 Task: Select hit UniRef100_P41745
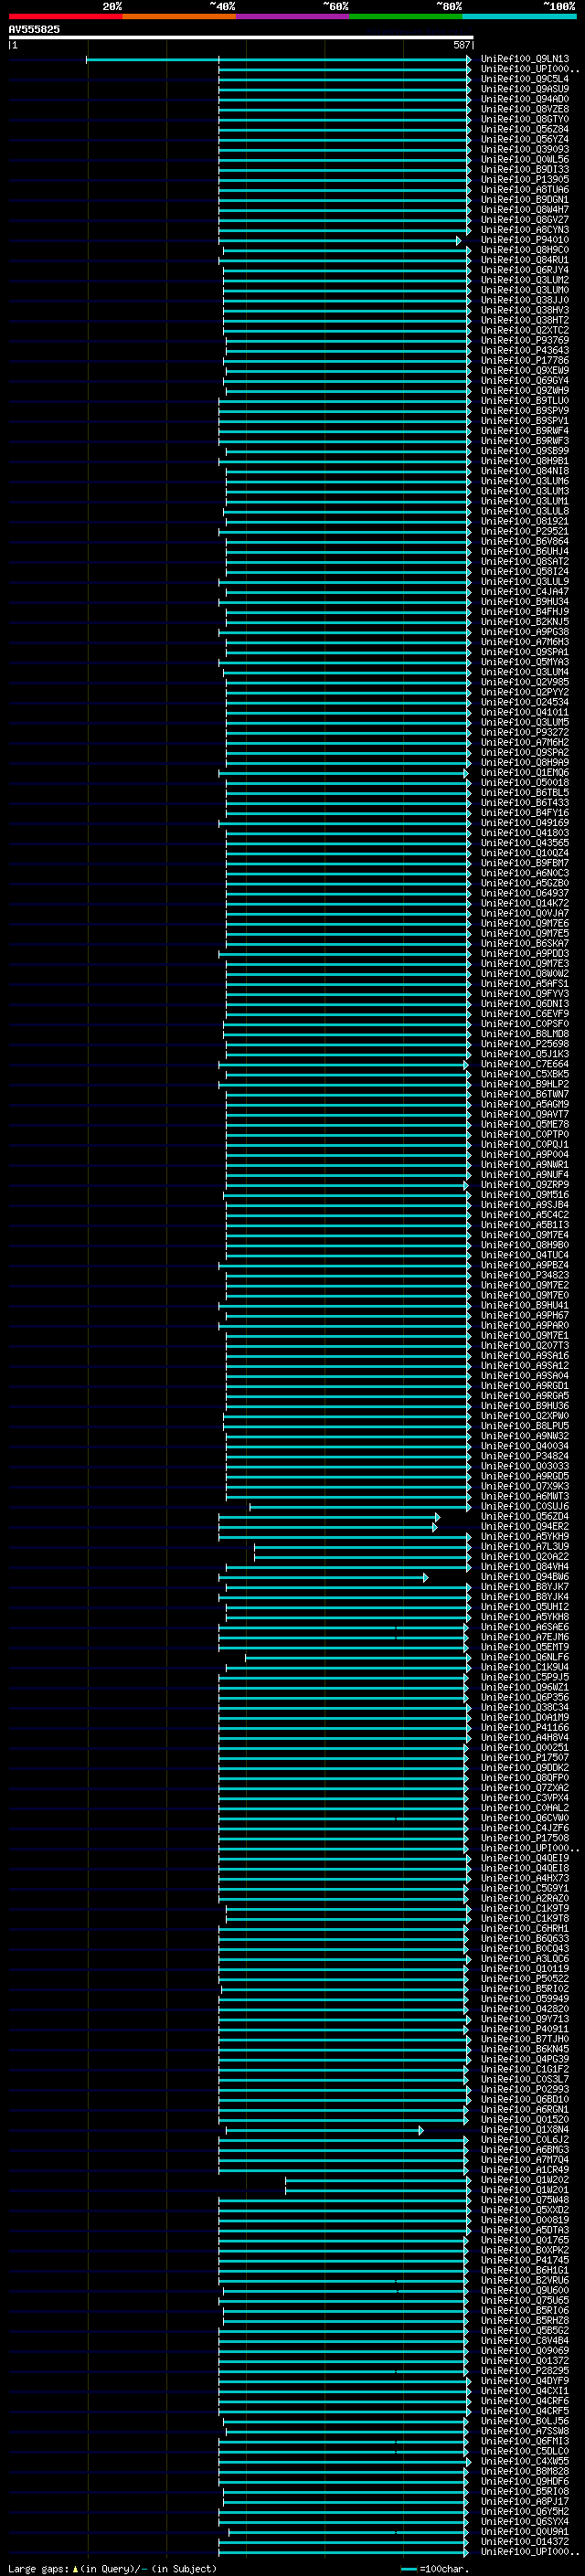click(x=525, y=2260)
